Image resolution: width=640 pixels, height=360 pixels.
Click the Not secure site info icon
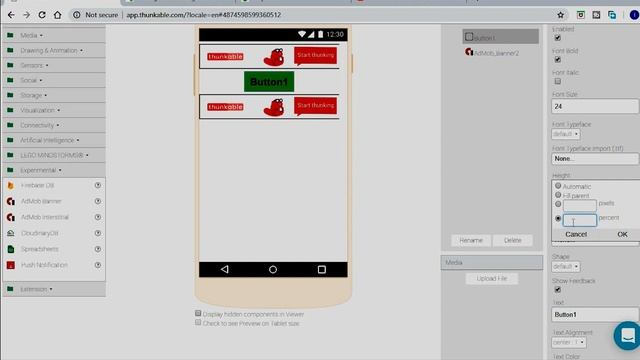coord(76,15)
